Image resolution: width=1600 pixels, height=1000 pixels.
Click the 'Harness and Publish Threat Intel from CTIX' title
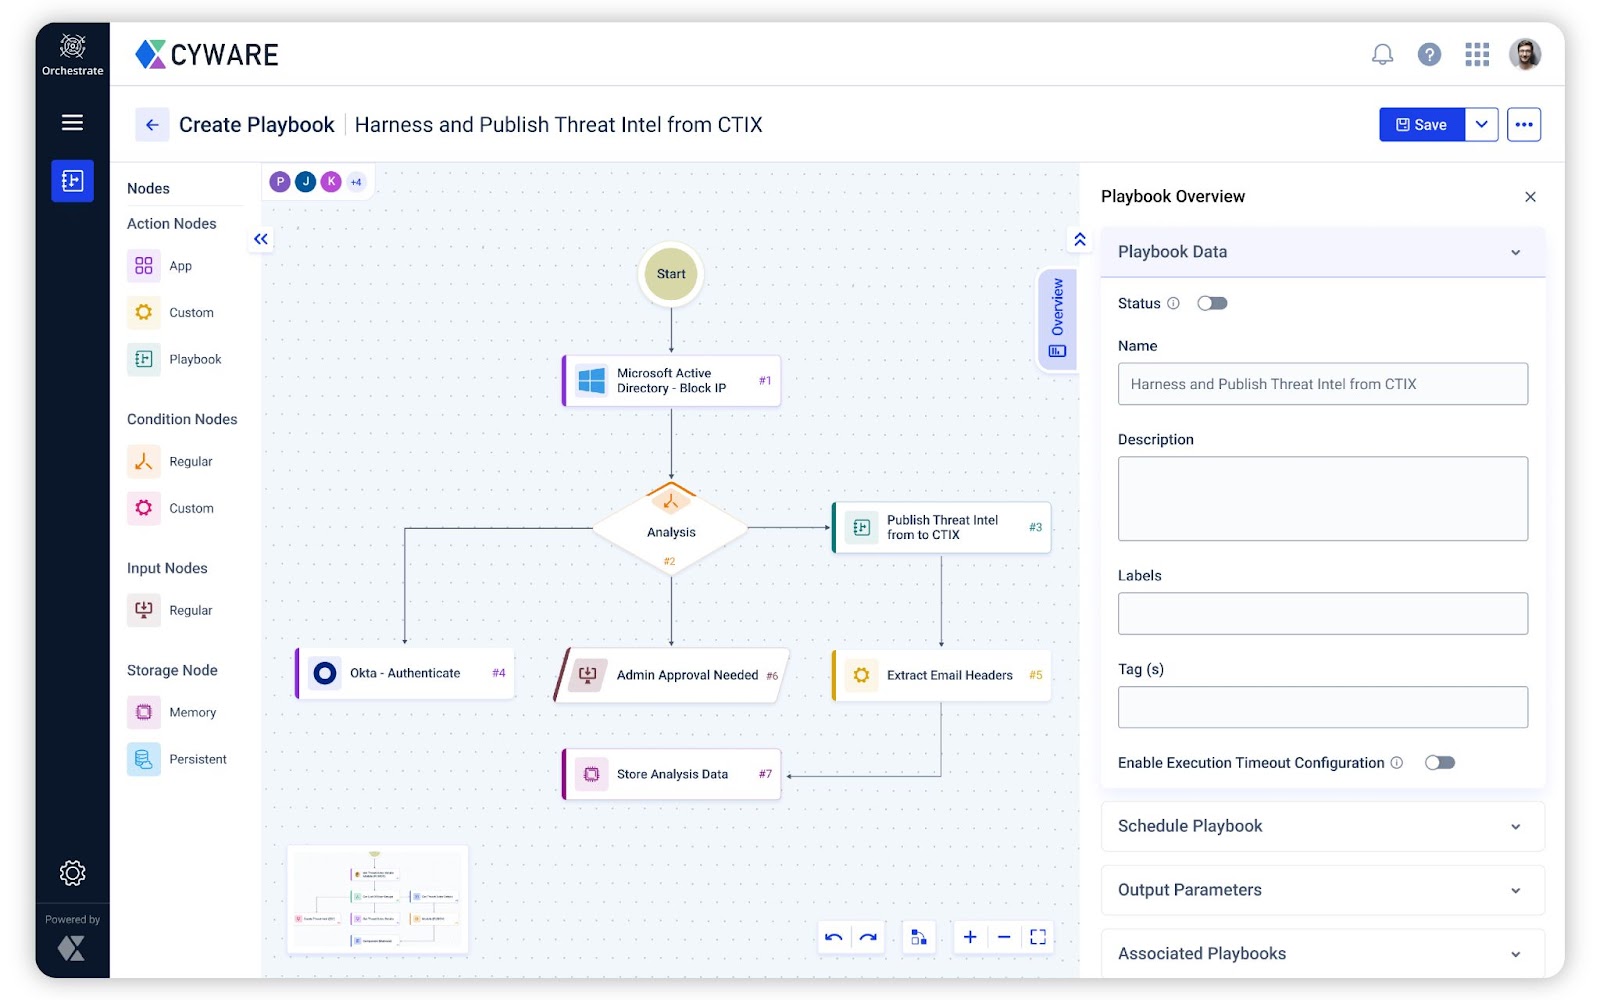coord(558,125)
